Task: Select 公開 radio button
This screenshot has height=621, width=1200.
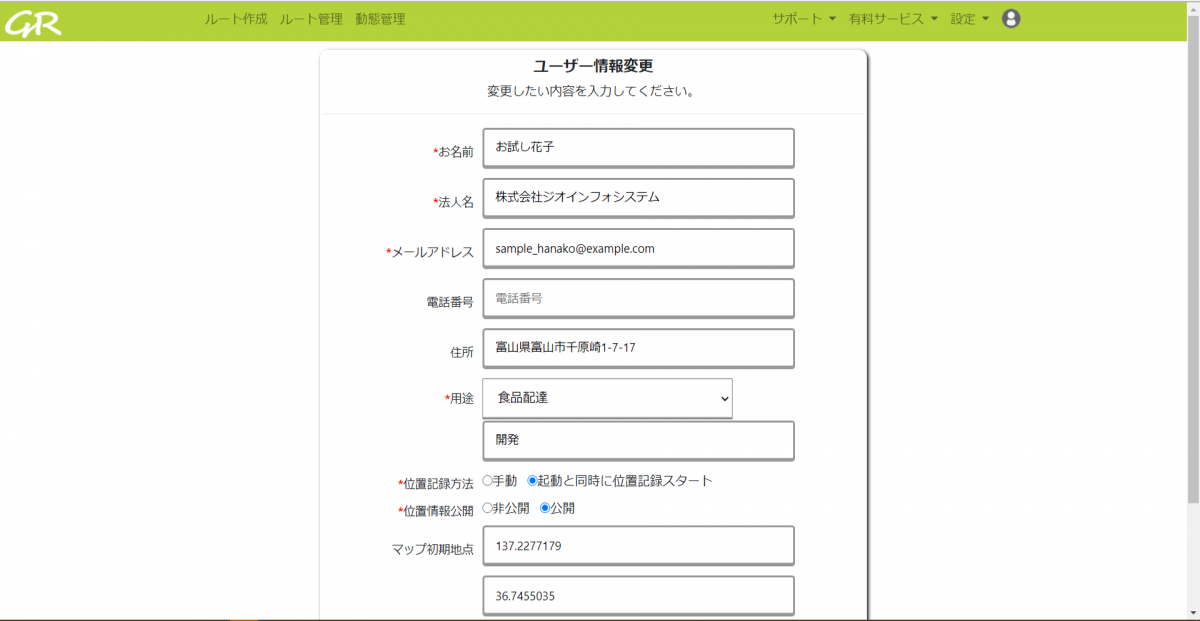Action: tap(545, 508)
